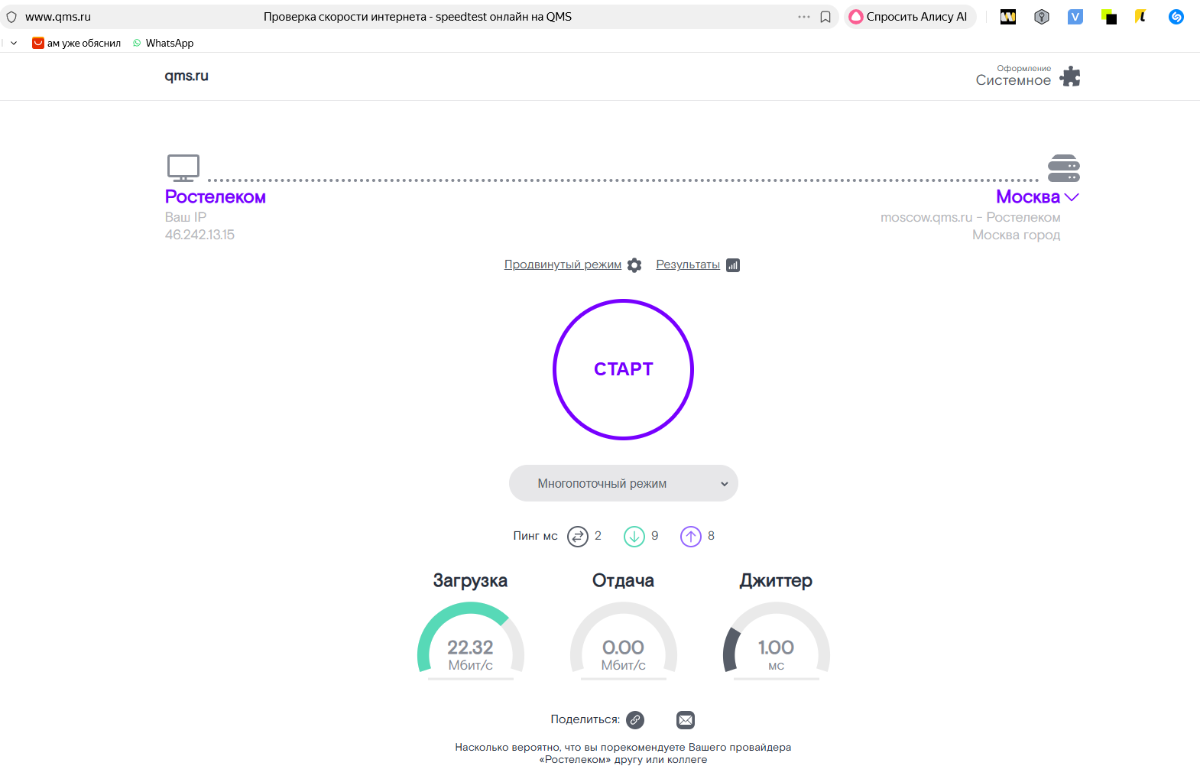Share results via envelope email icon
The height and width of the screenshot is (766, 1200).
[685, 720]
